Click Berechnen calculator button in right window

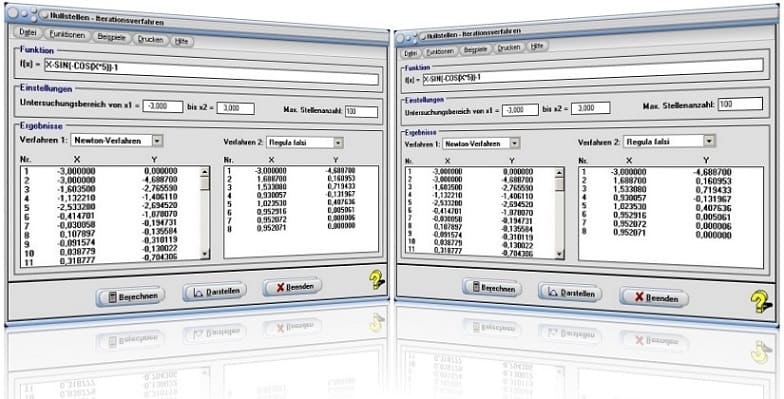492,288
